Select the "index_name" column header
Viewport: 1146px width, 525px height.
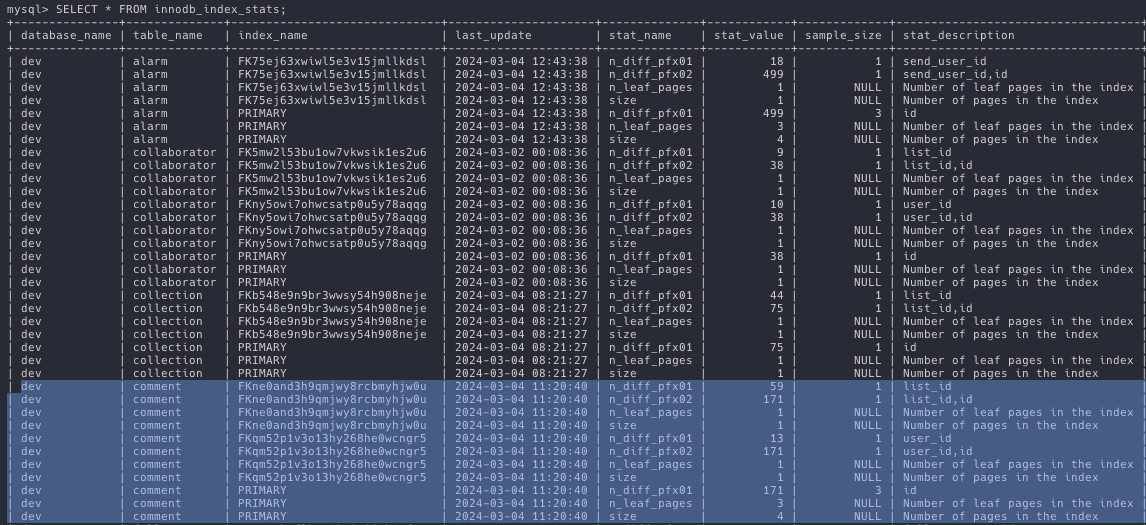(x=273, y=35)
